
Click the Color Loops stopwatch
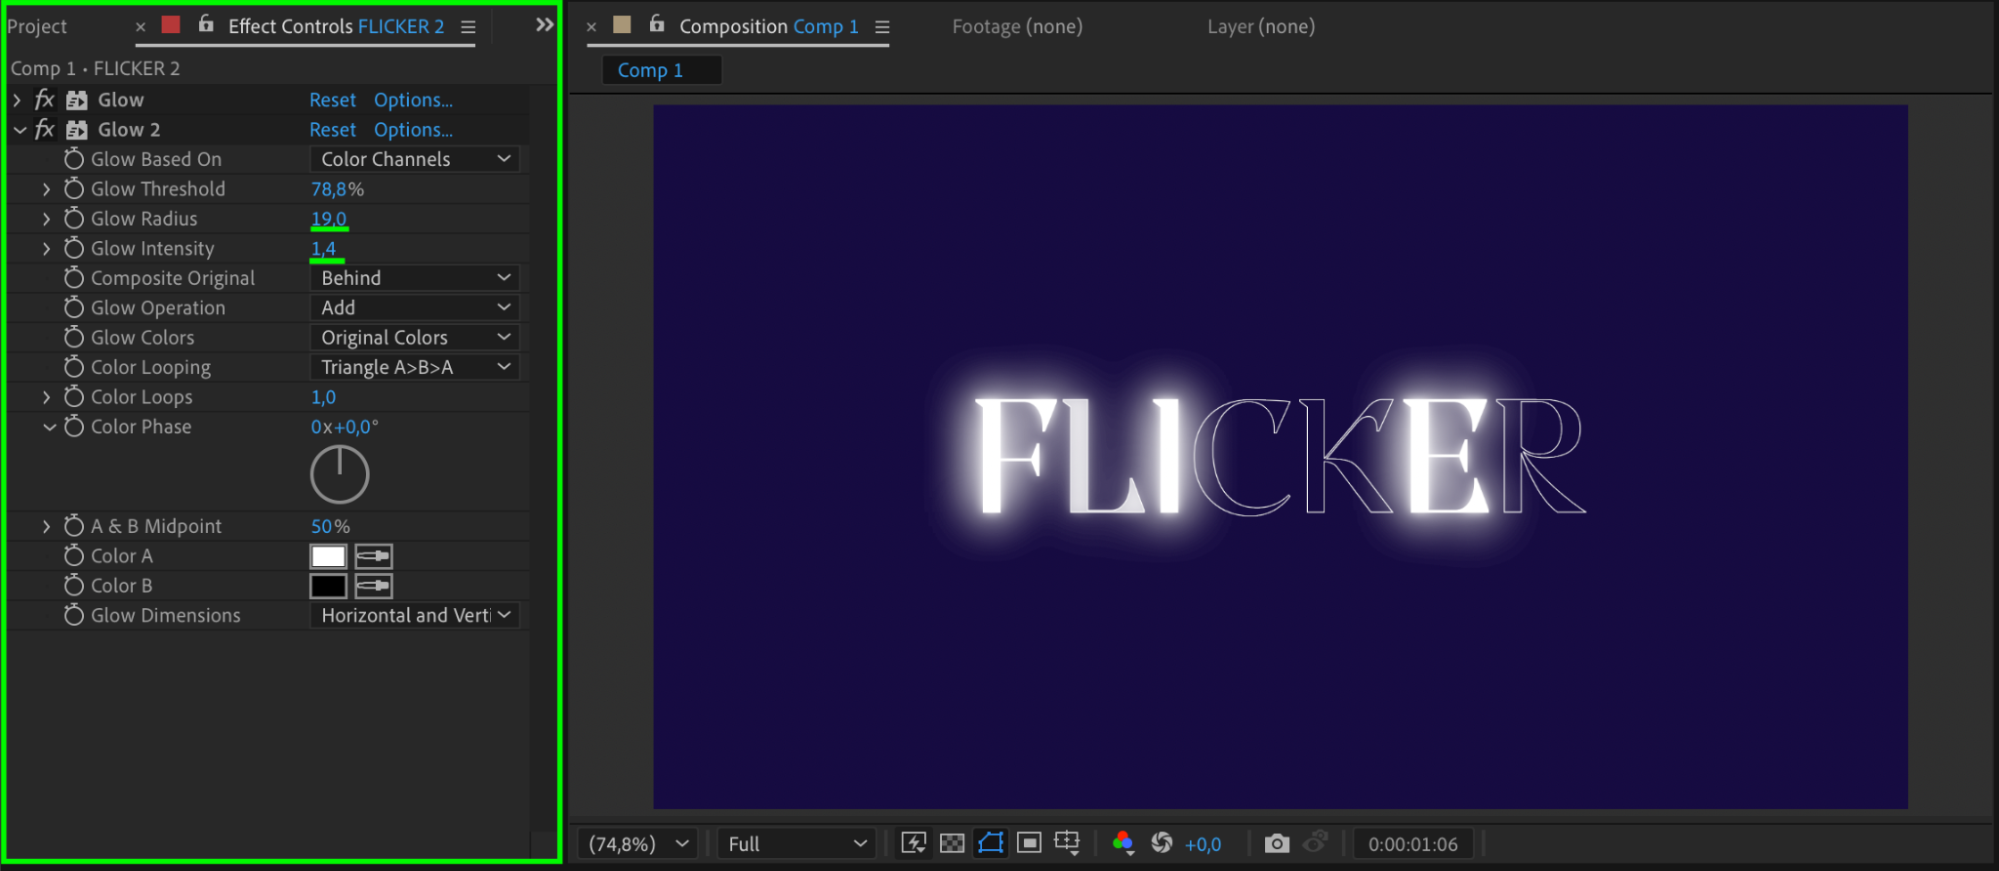coord(74,397)
